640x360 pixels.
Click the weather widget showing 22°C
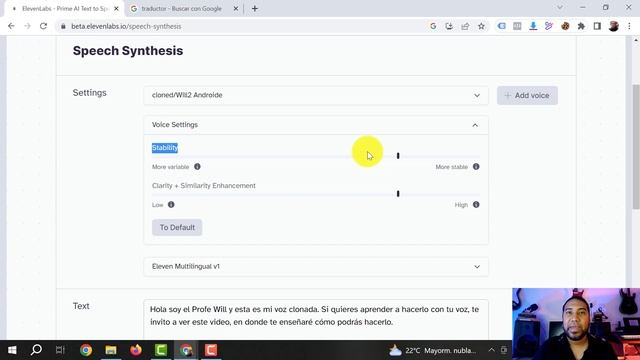[433, 350]
